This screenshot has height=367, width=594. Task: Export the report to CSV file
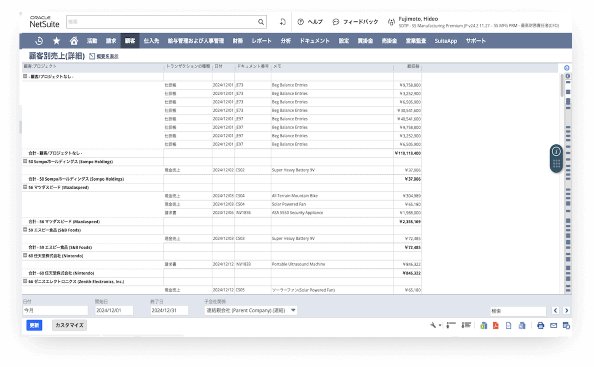[x=509, y=325]
